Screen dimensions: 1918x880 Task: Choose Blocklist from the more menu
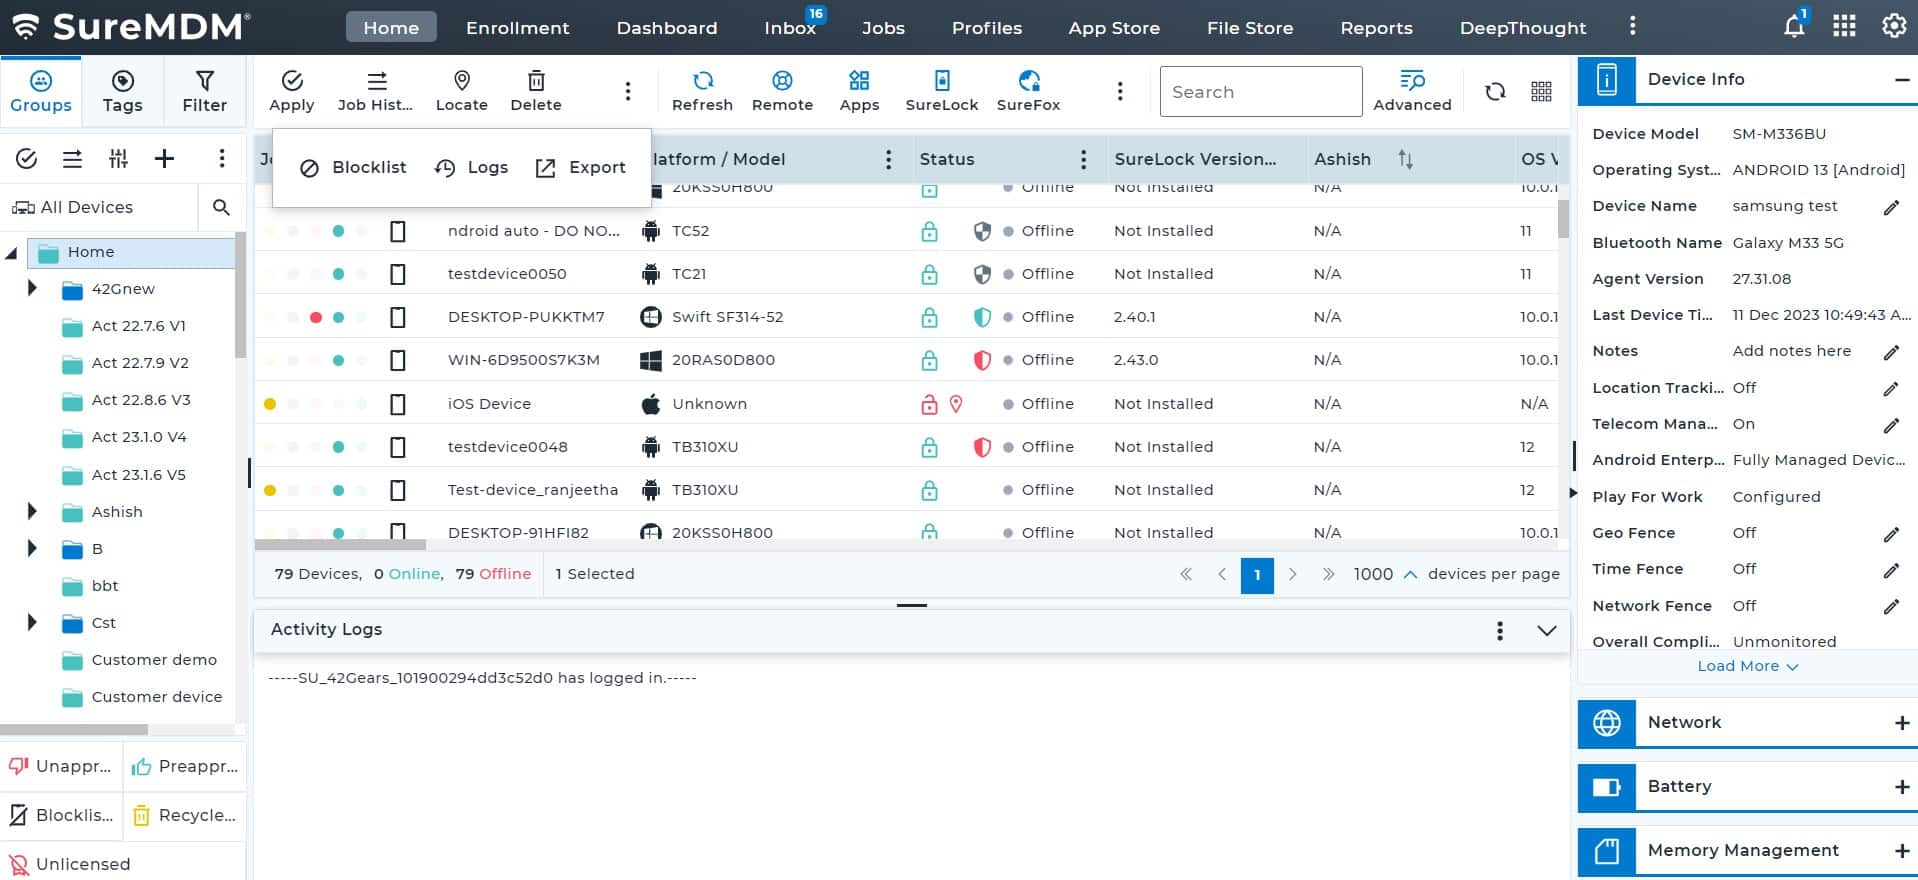coord(354,168)
